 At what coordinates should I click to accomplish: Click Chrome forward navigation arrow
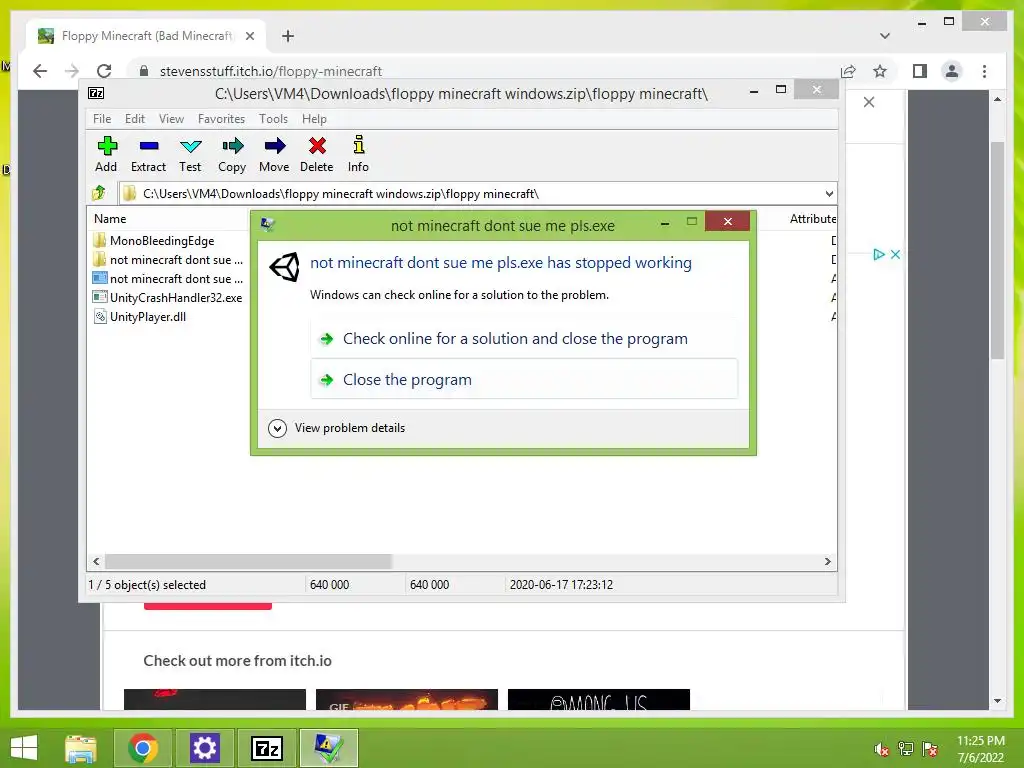(72, 71)
